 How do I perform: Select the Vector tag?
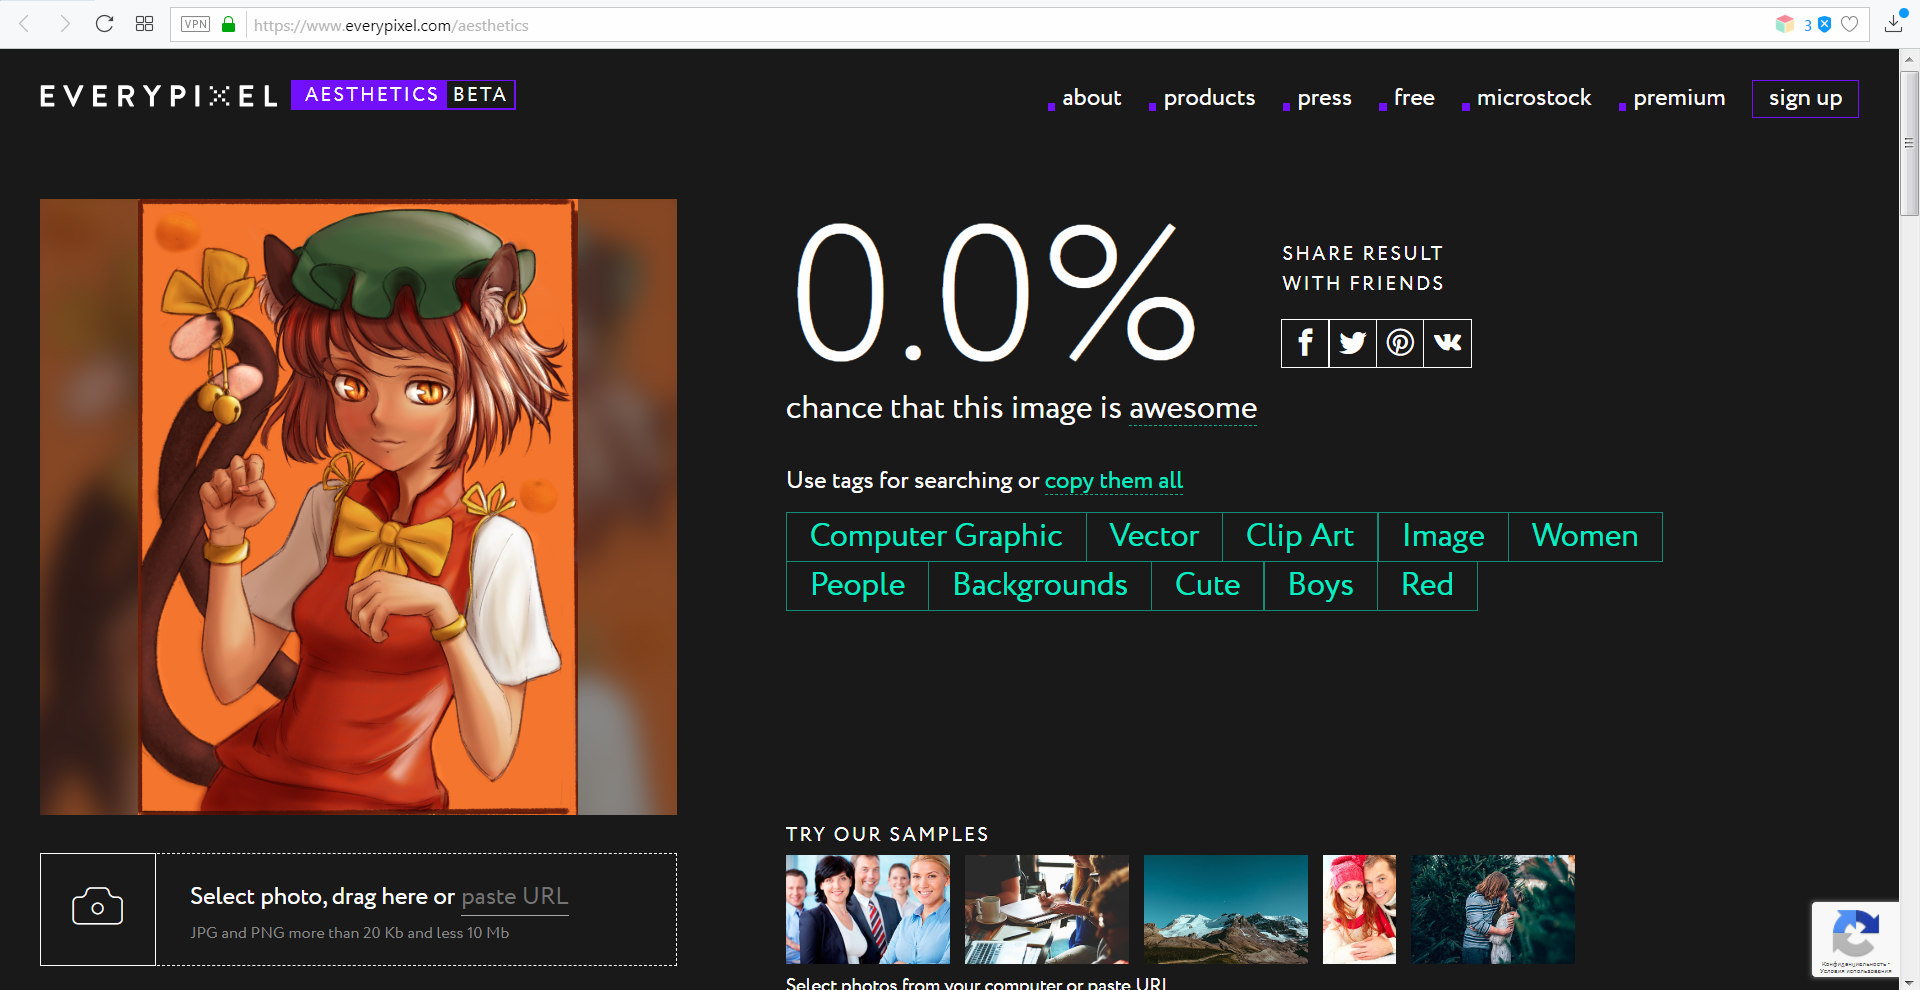tap(1154, 537)
